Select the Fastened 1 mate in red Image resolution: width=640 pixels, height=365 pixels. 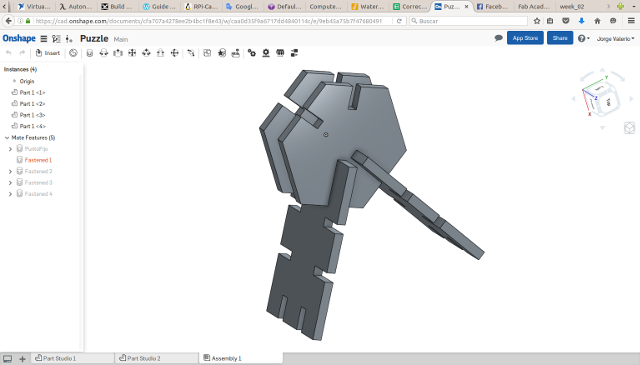(x=38, y=160)
